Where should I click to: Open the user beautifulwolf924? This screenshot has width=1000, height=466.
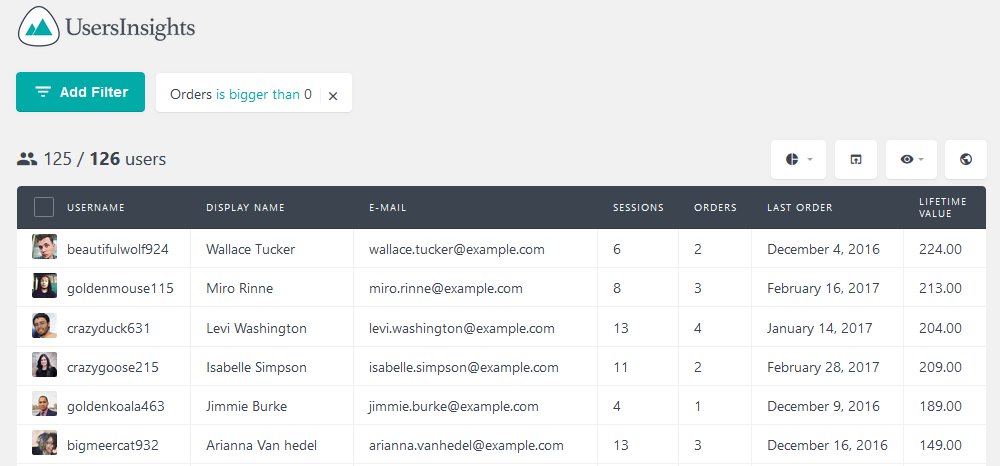pyautogui.click(x=118, y=249)
